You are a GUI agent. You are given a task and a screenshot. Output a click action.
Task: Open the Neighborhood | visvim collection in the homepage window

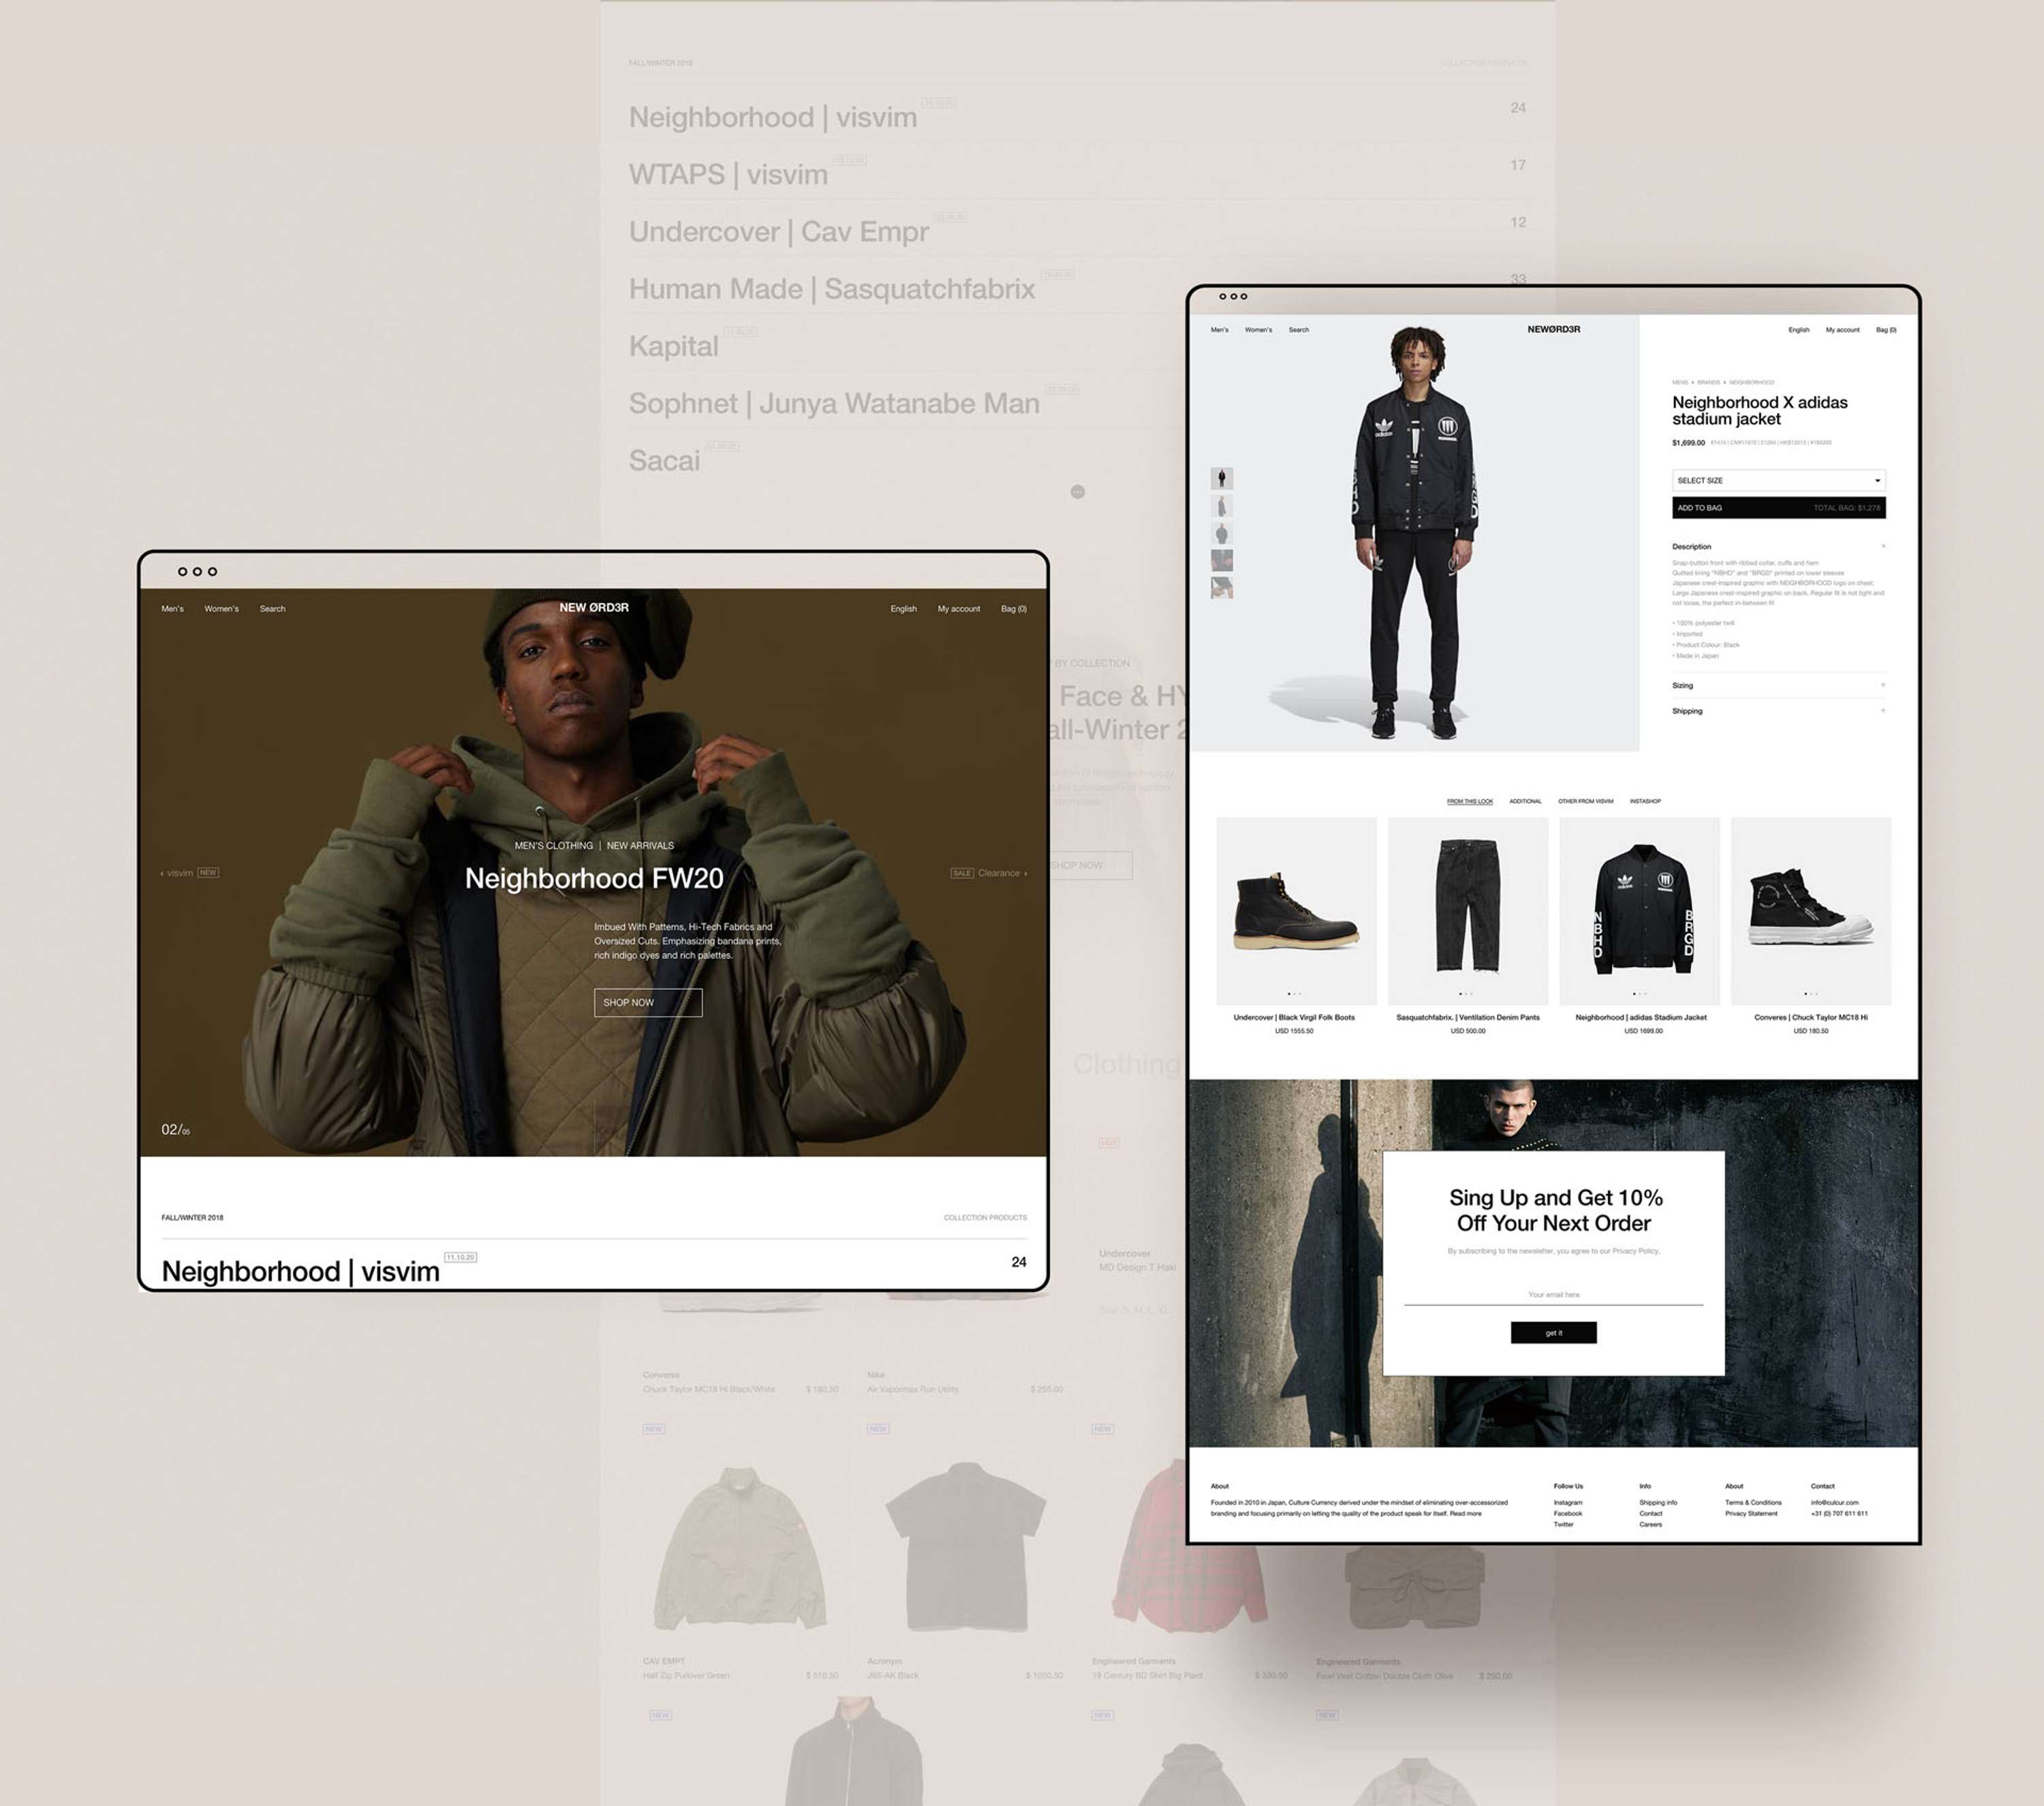pos(301,1272)
